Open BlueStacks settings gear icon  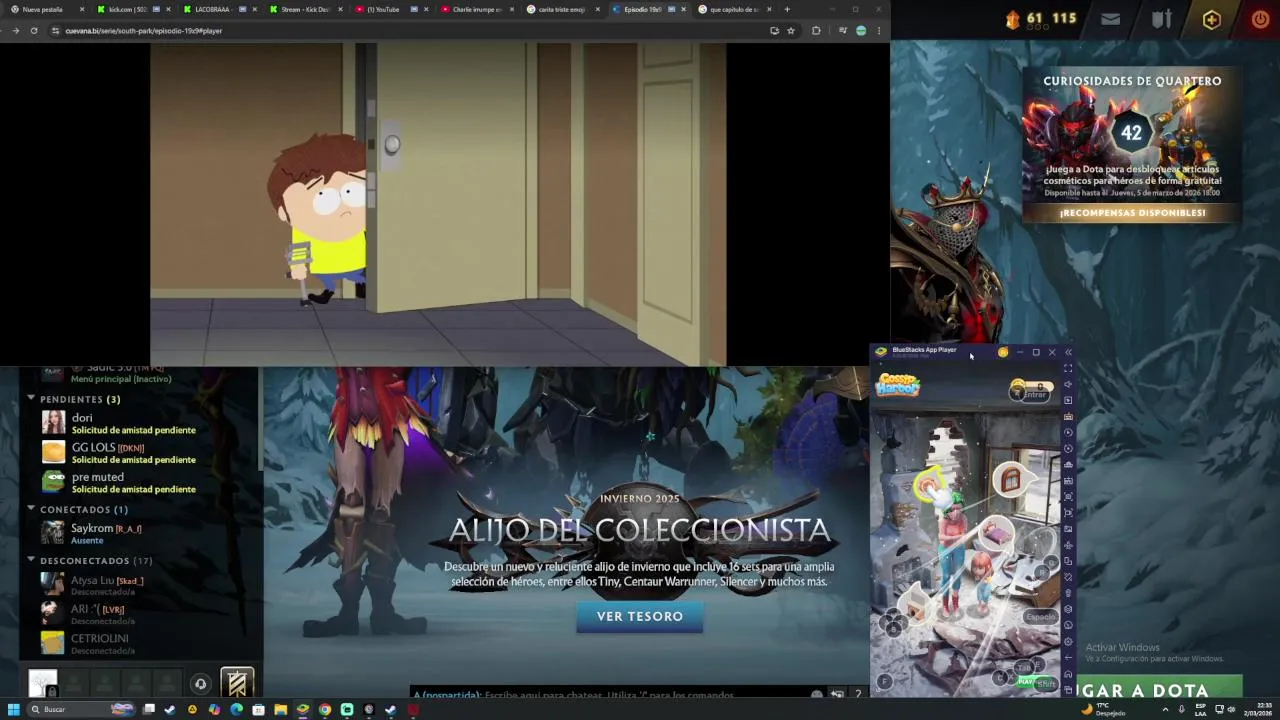pyautogui.click(x=1068, y=642)
